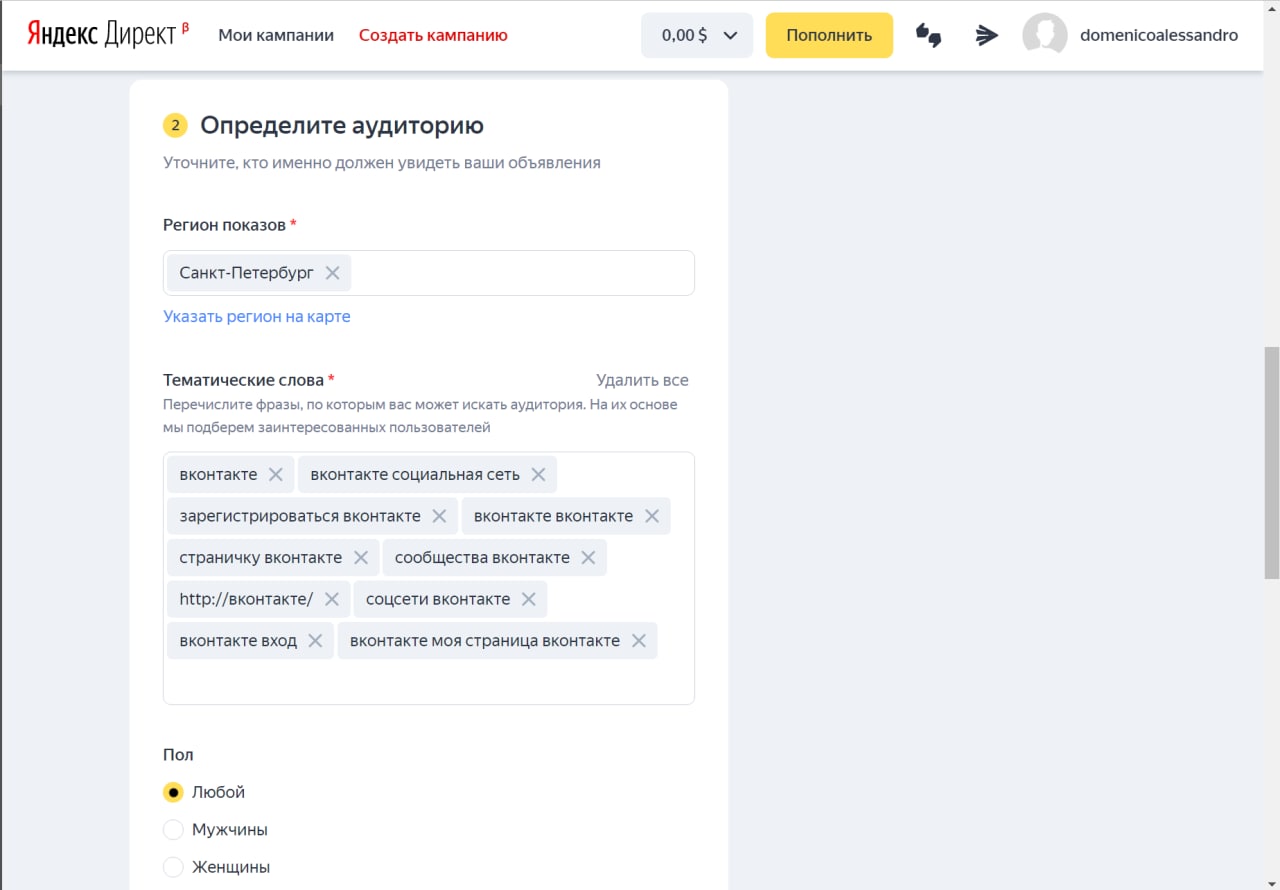Open the feedback thumbs icon

[x=929, y=36]
